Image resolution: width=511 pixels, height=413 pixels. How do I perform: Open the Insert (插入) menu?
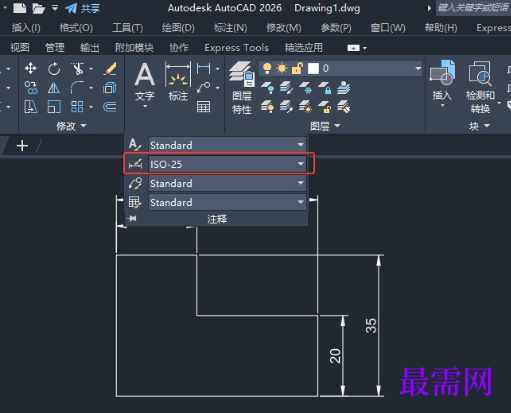tap(26, 28)
